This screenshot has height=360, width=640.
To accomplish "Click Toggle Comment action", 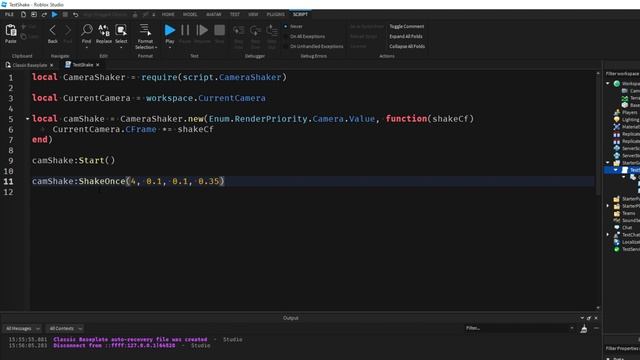I will 407,27.
